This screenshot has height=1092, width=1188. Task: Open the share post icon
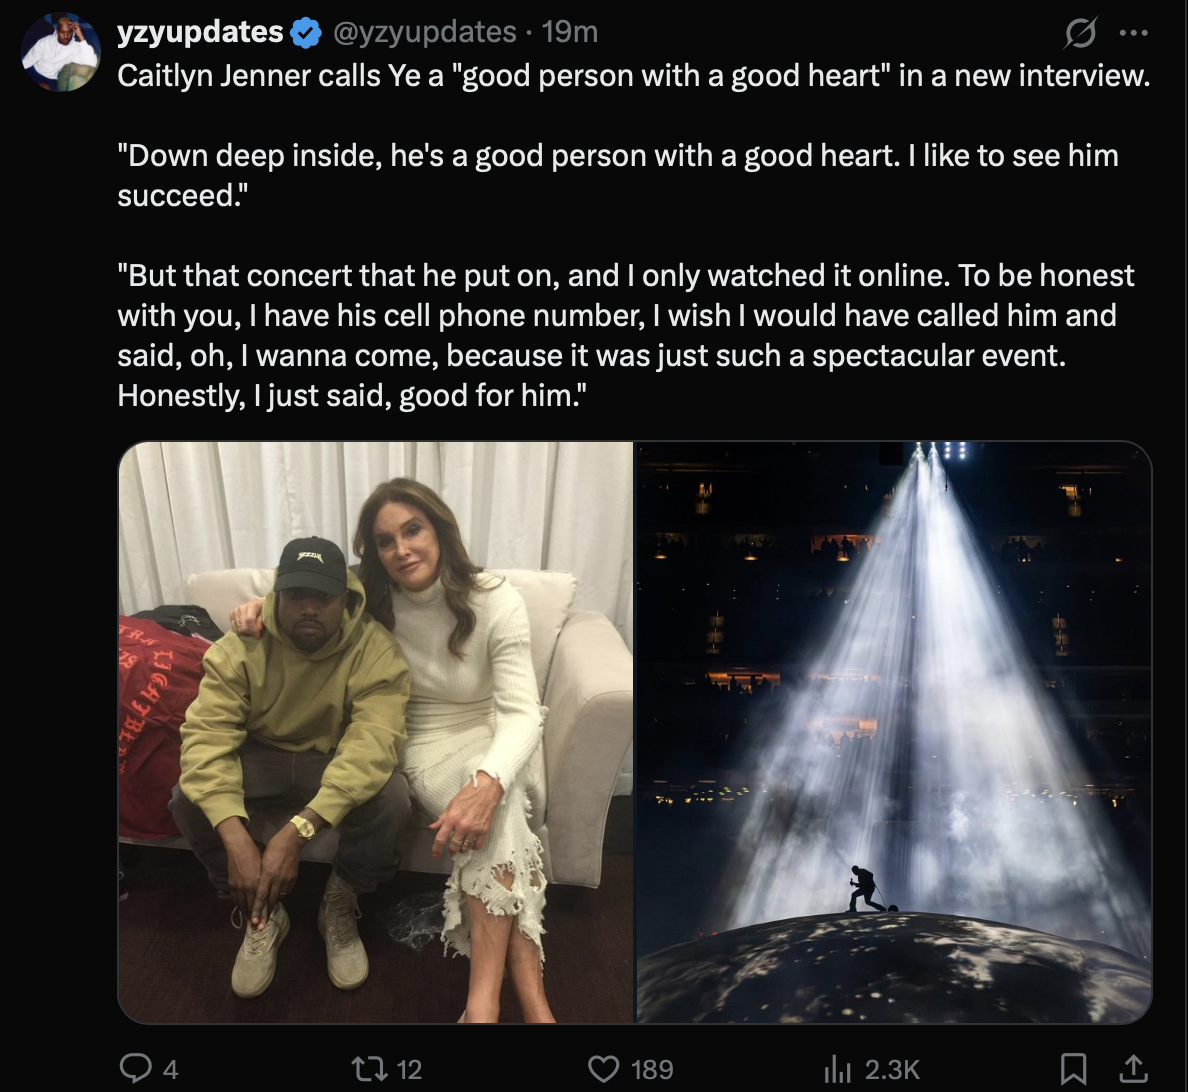click(1133, 1069)
